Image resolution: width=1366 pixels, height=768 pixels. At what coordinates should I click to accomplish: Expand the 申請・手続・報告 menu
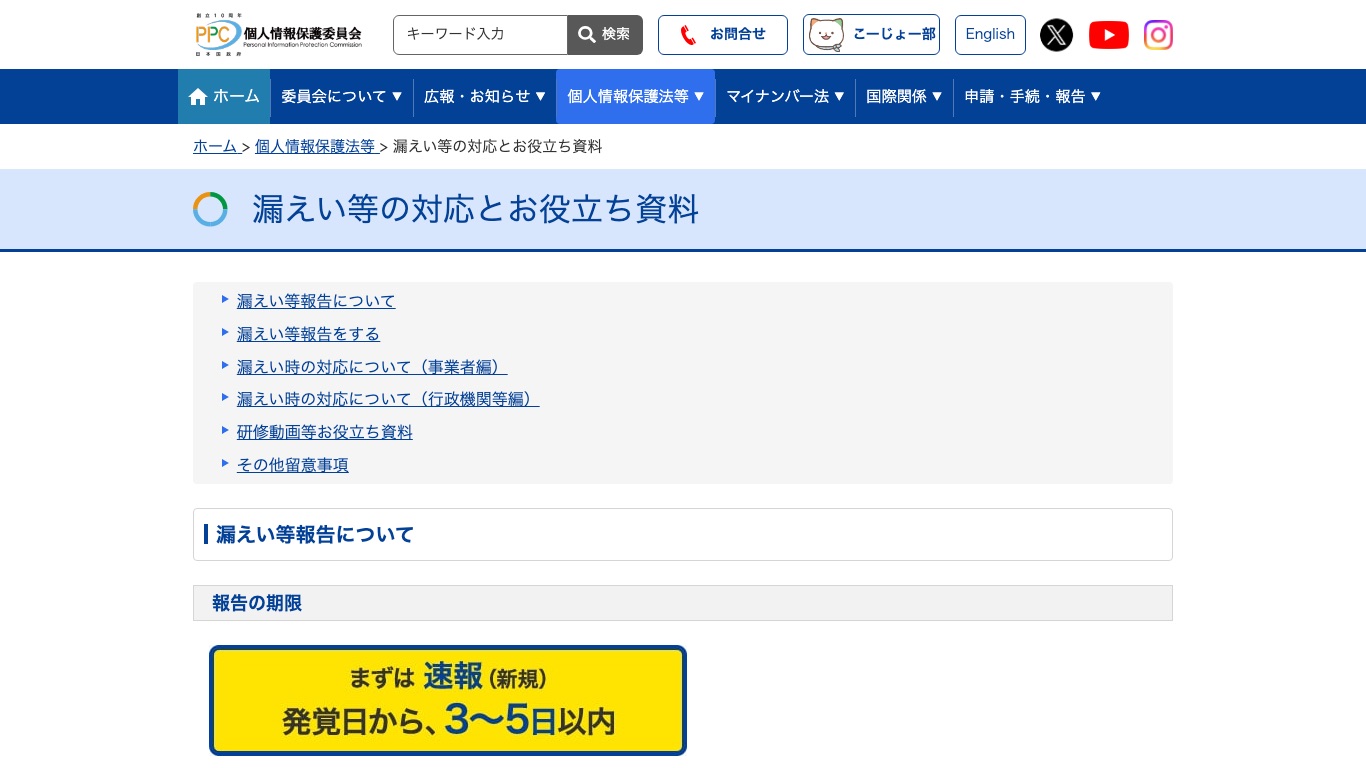1033,96
